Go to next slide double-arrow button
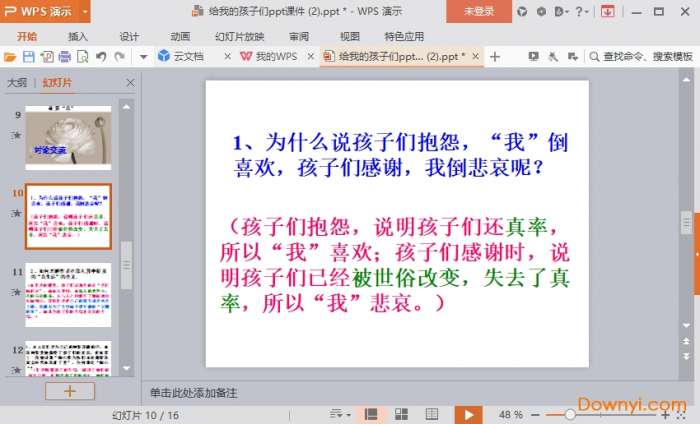The width and height of the screenshot is (700, 424). pos(686,356)
